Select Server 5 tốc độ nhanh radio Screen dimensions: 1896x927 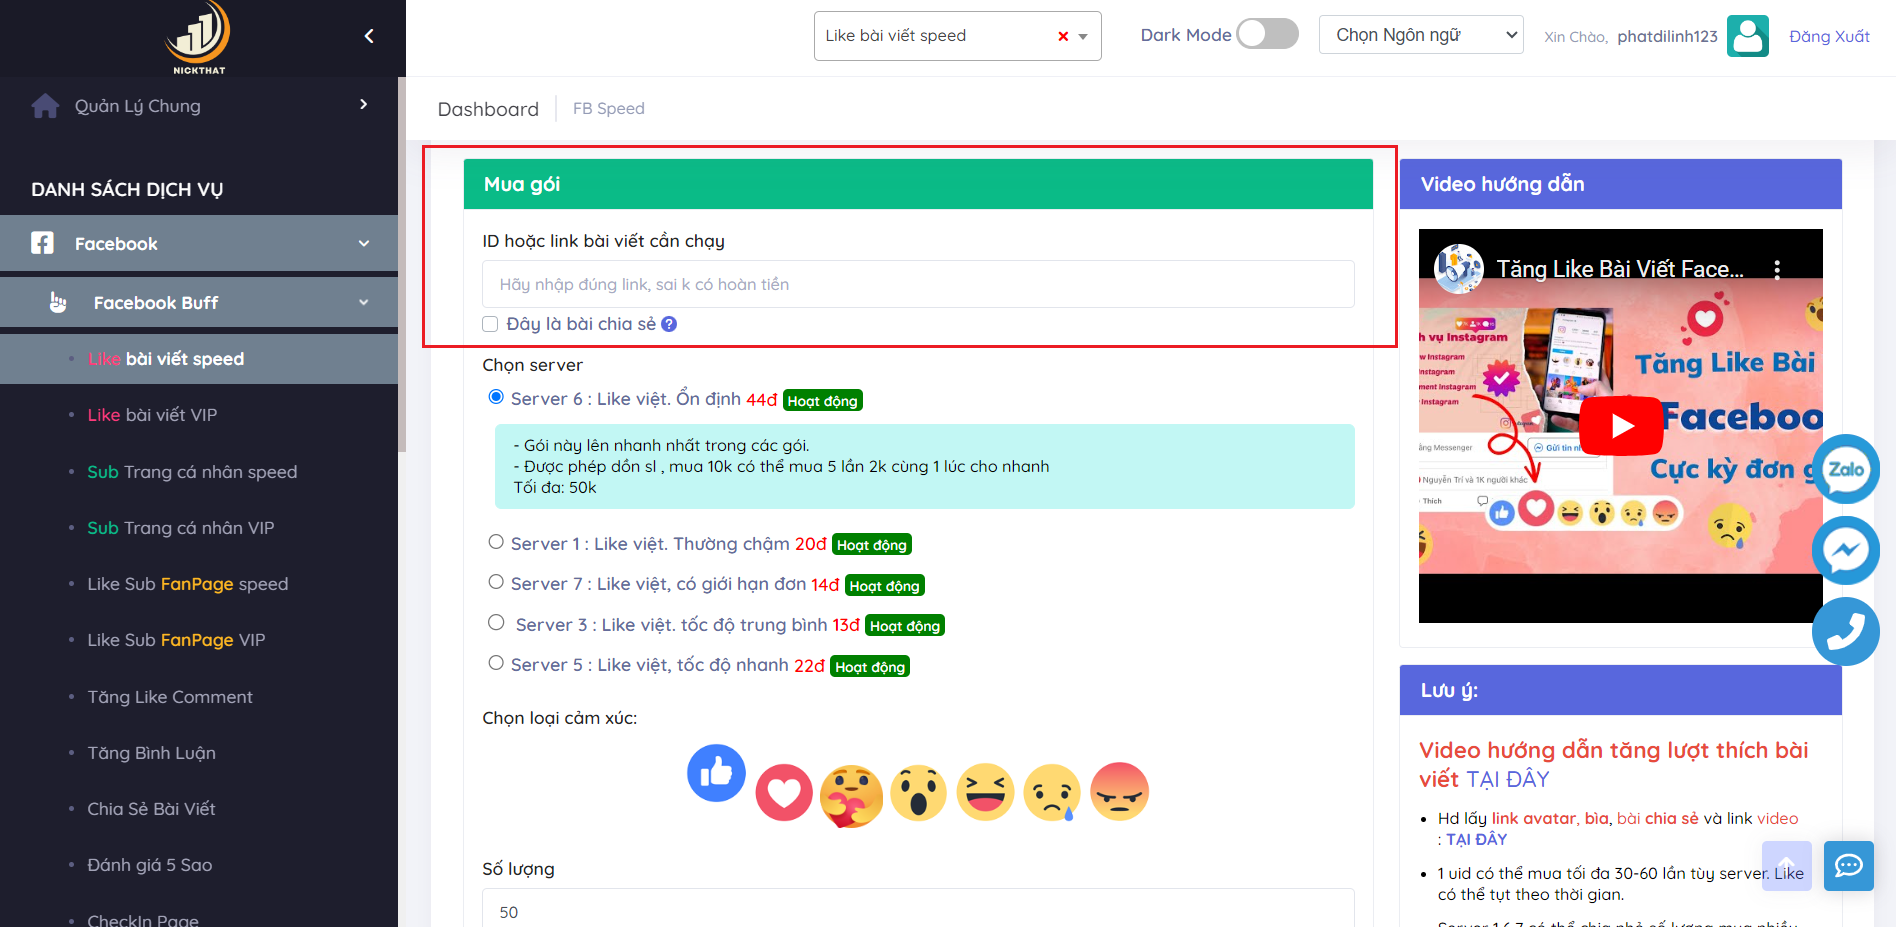(496, 663)
